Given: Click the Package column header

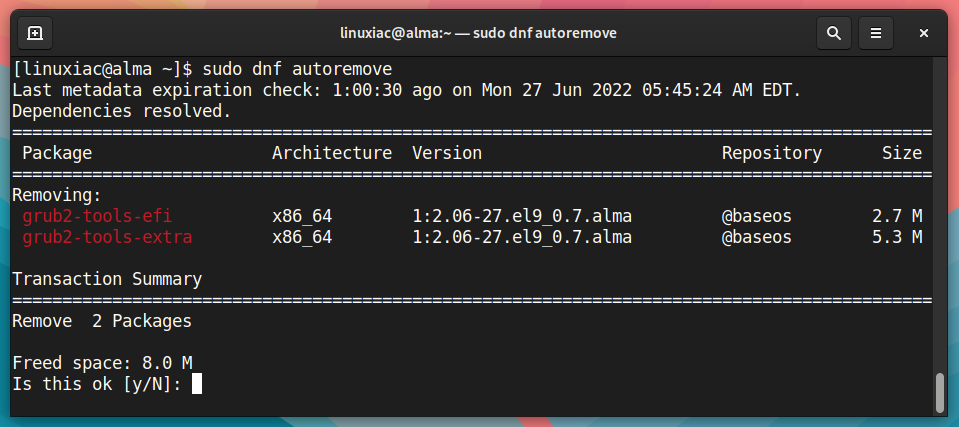Looking at the screenshot, I should point(57,153).
